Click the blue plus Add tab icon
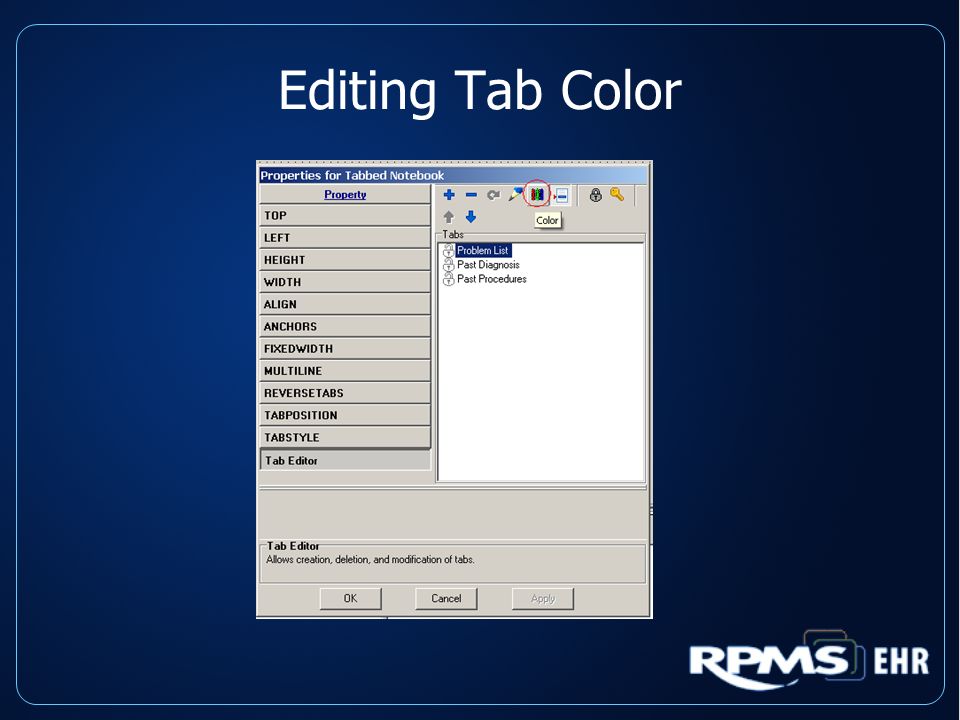The image size is (960, 720). 449,195
